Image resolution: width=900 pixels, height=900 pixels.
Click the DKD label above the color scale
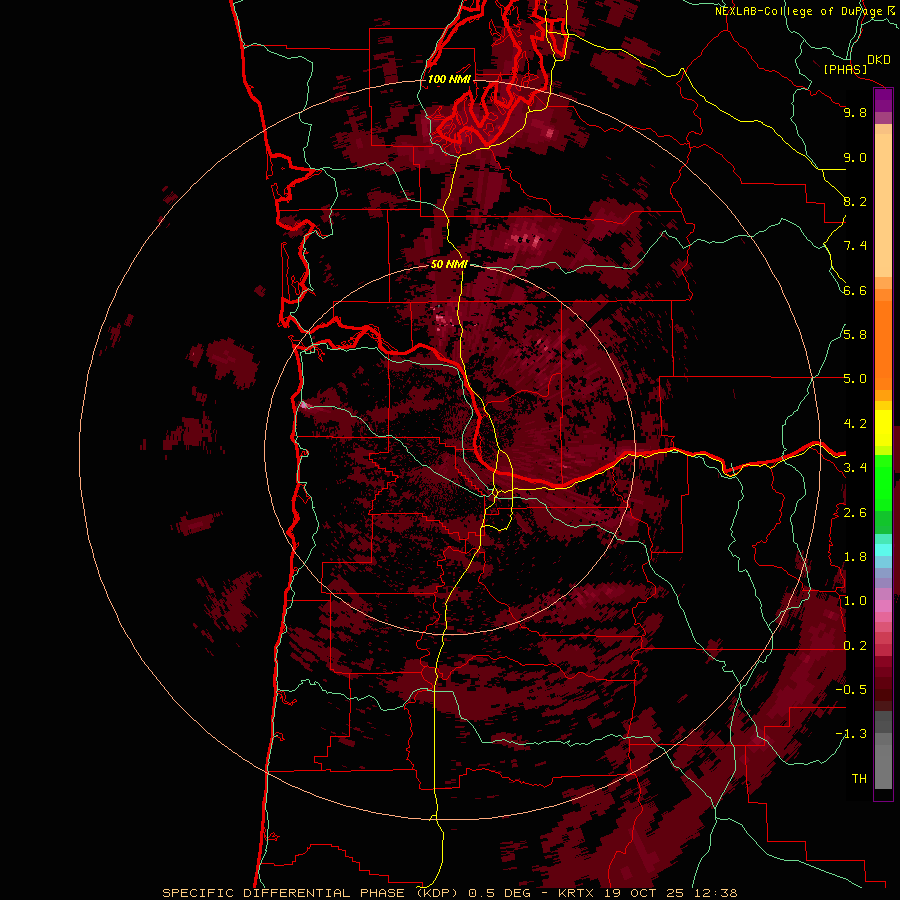coord(879,60)
